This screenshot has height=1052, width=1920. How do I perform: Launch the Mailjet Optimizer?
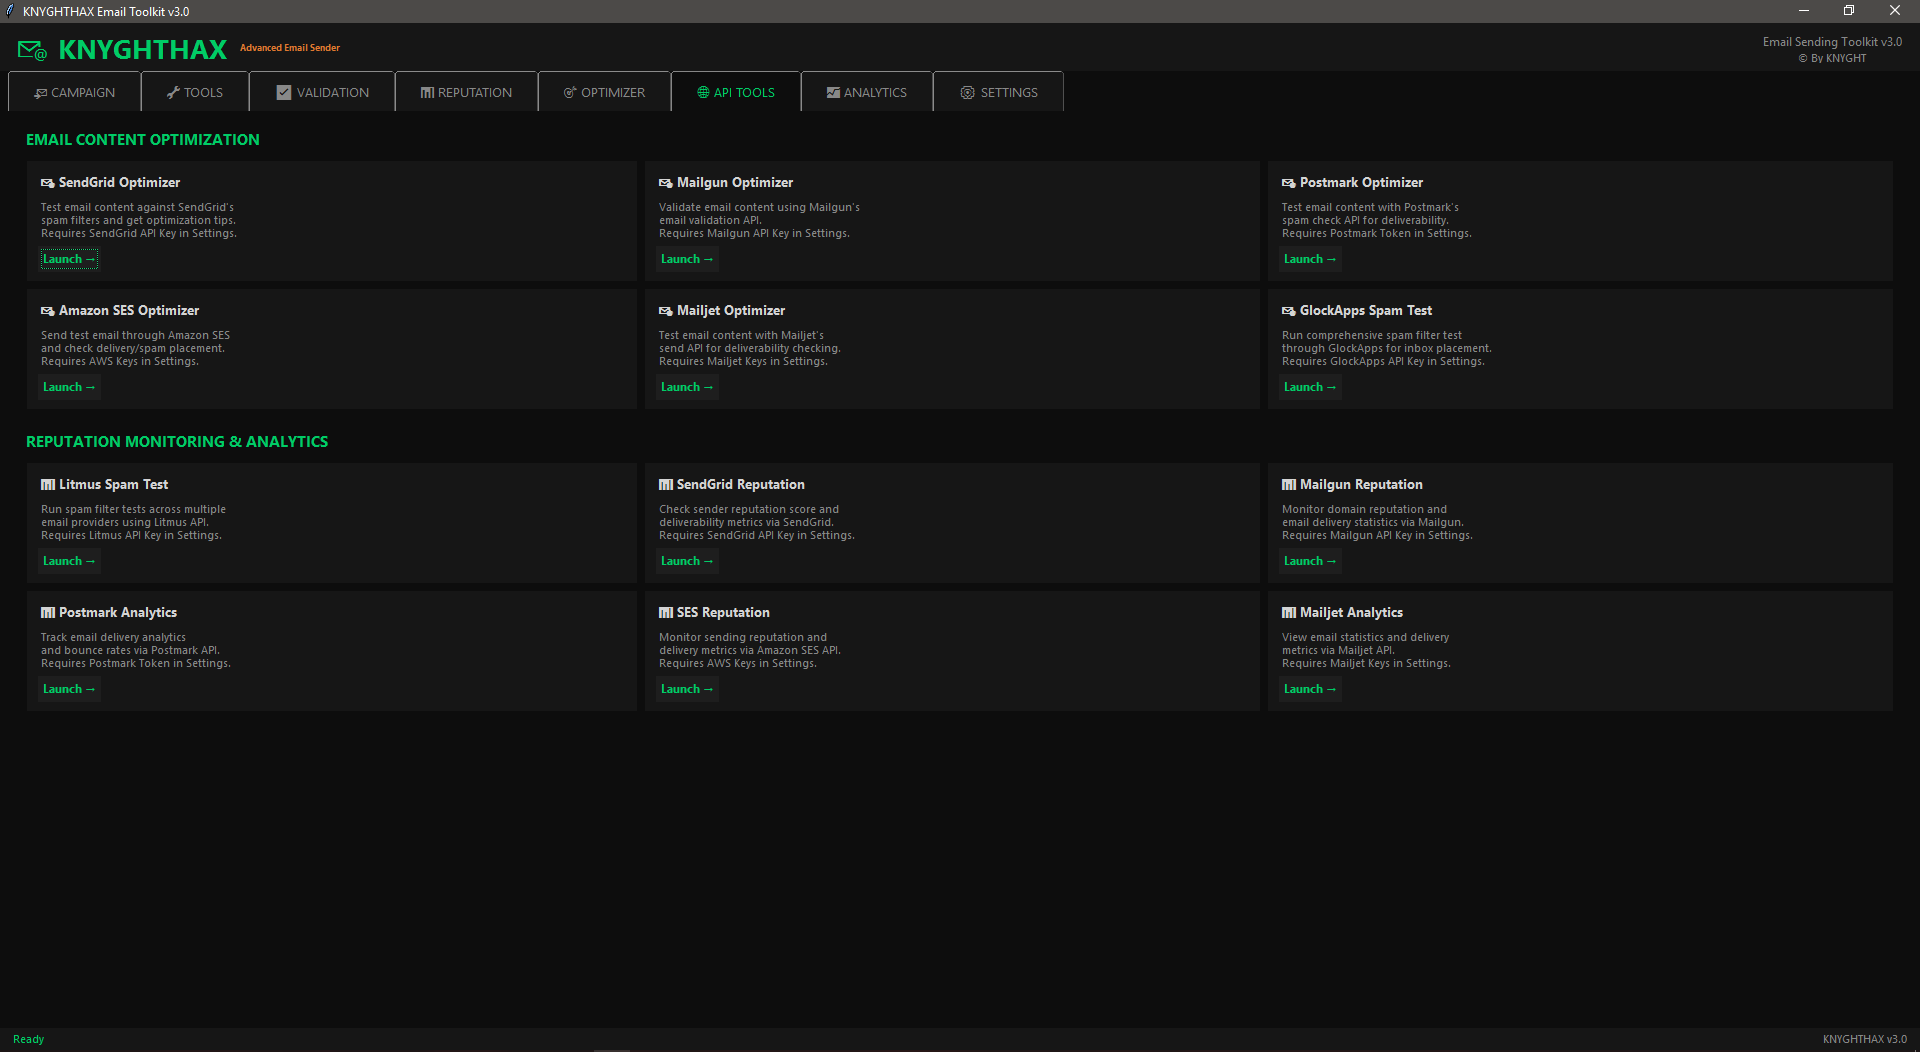pyautogui.click(x=687, y=387)
